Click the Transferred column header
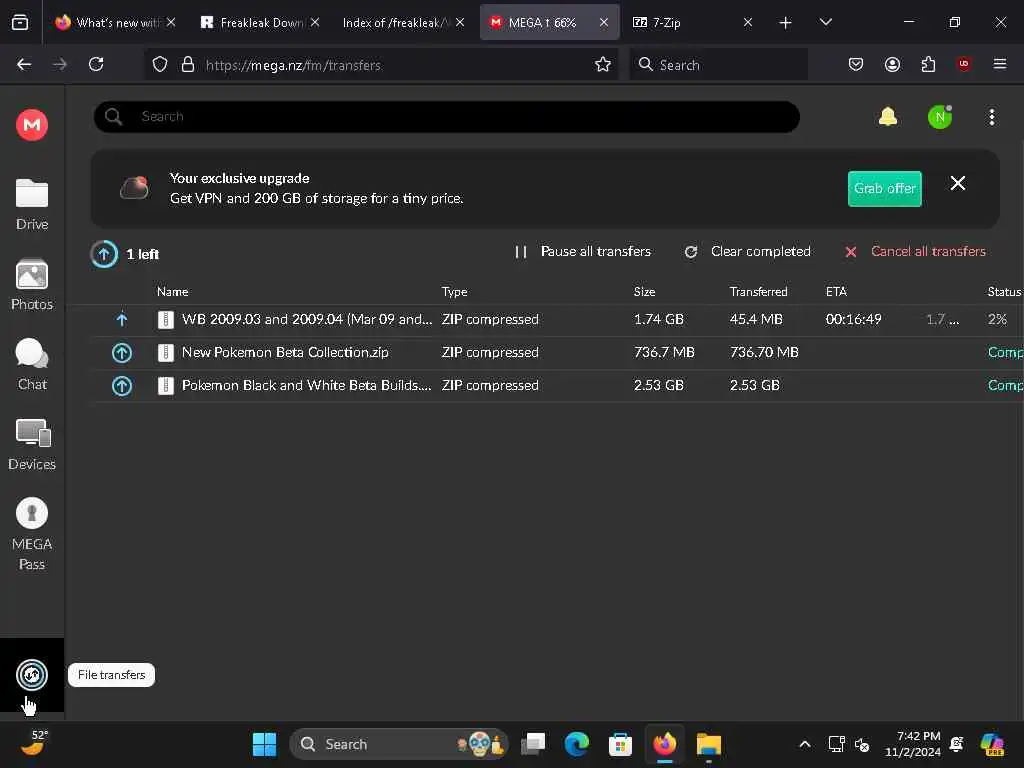The width and height of the screenshot is (1024, 768). click(758, 292)
